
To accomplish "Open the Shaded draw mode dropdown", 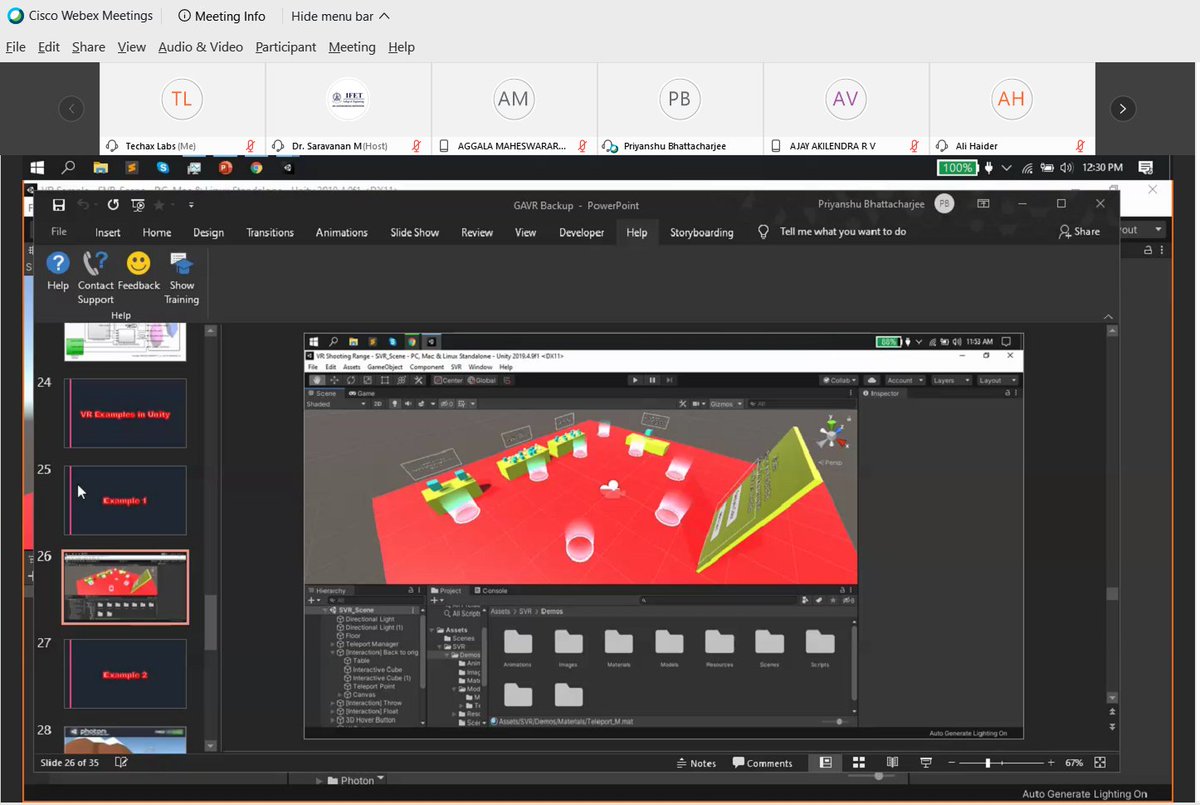I will (x=335, y=405).
